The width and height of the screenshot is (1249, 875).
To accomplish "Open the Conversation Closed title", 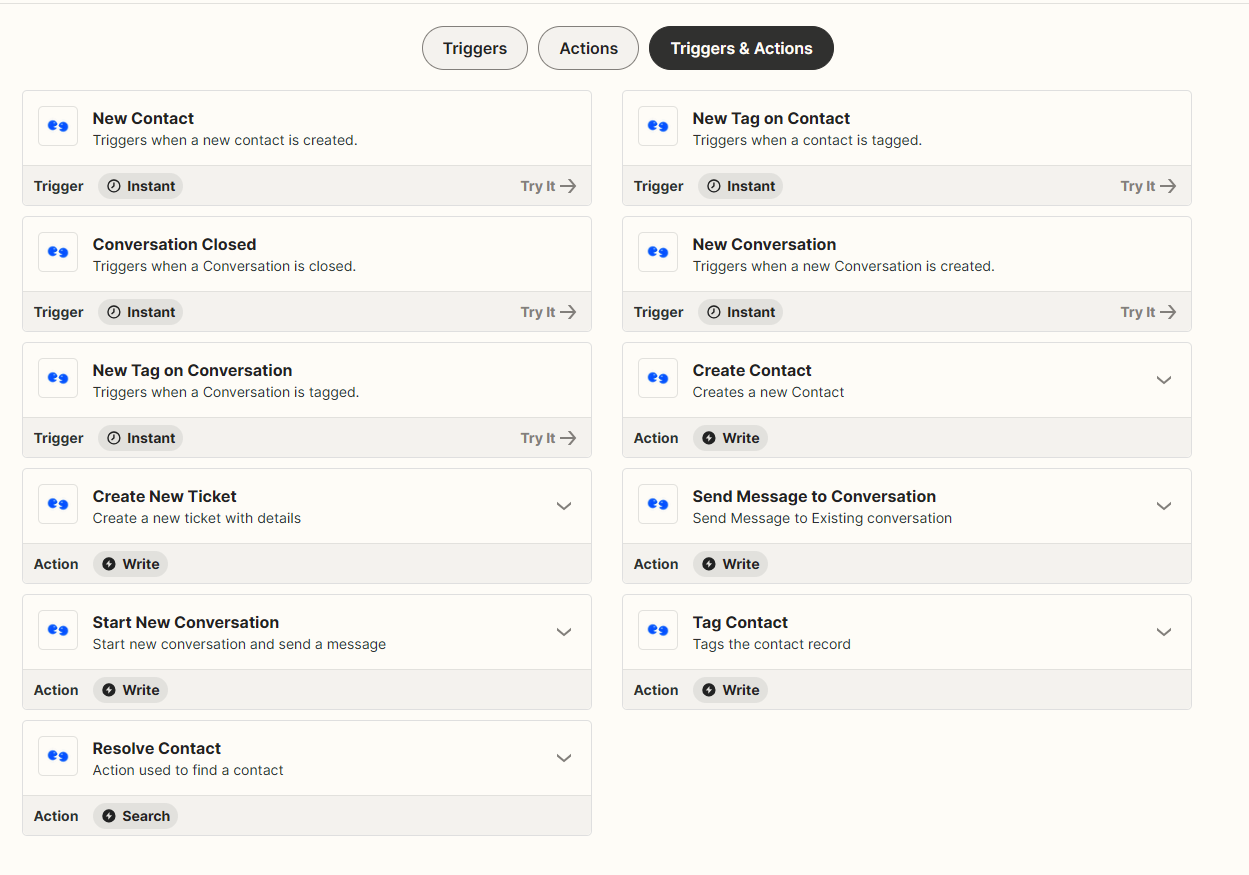I will [174, 244].
